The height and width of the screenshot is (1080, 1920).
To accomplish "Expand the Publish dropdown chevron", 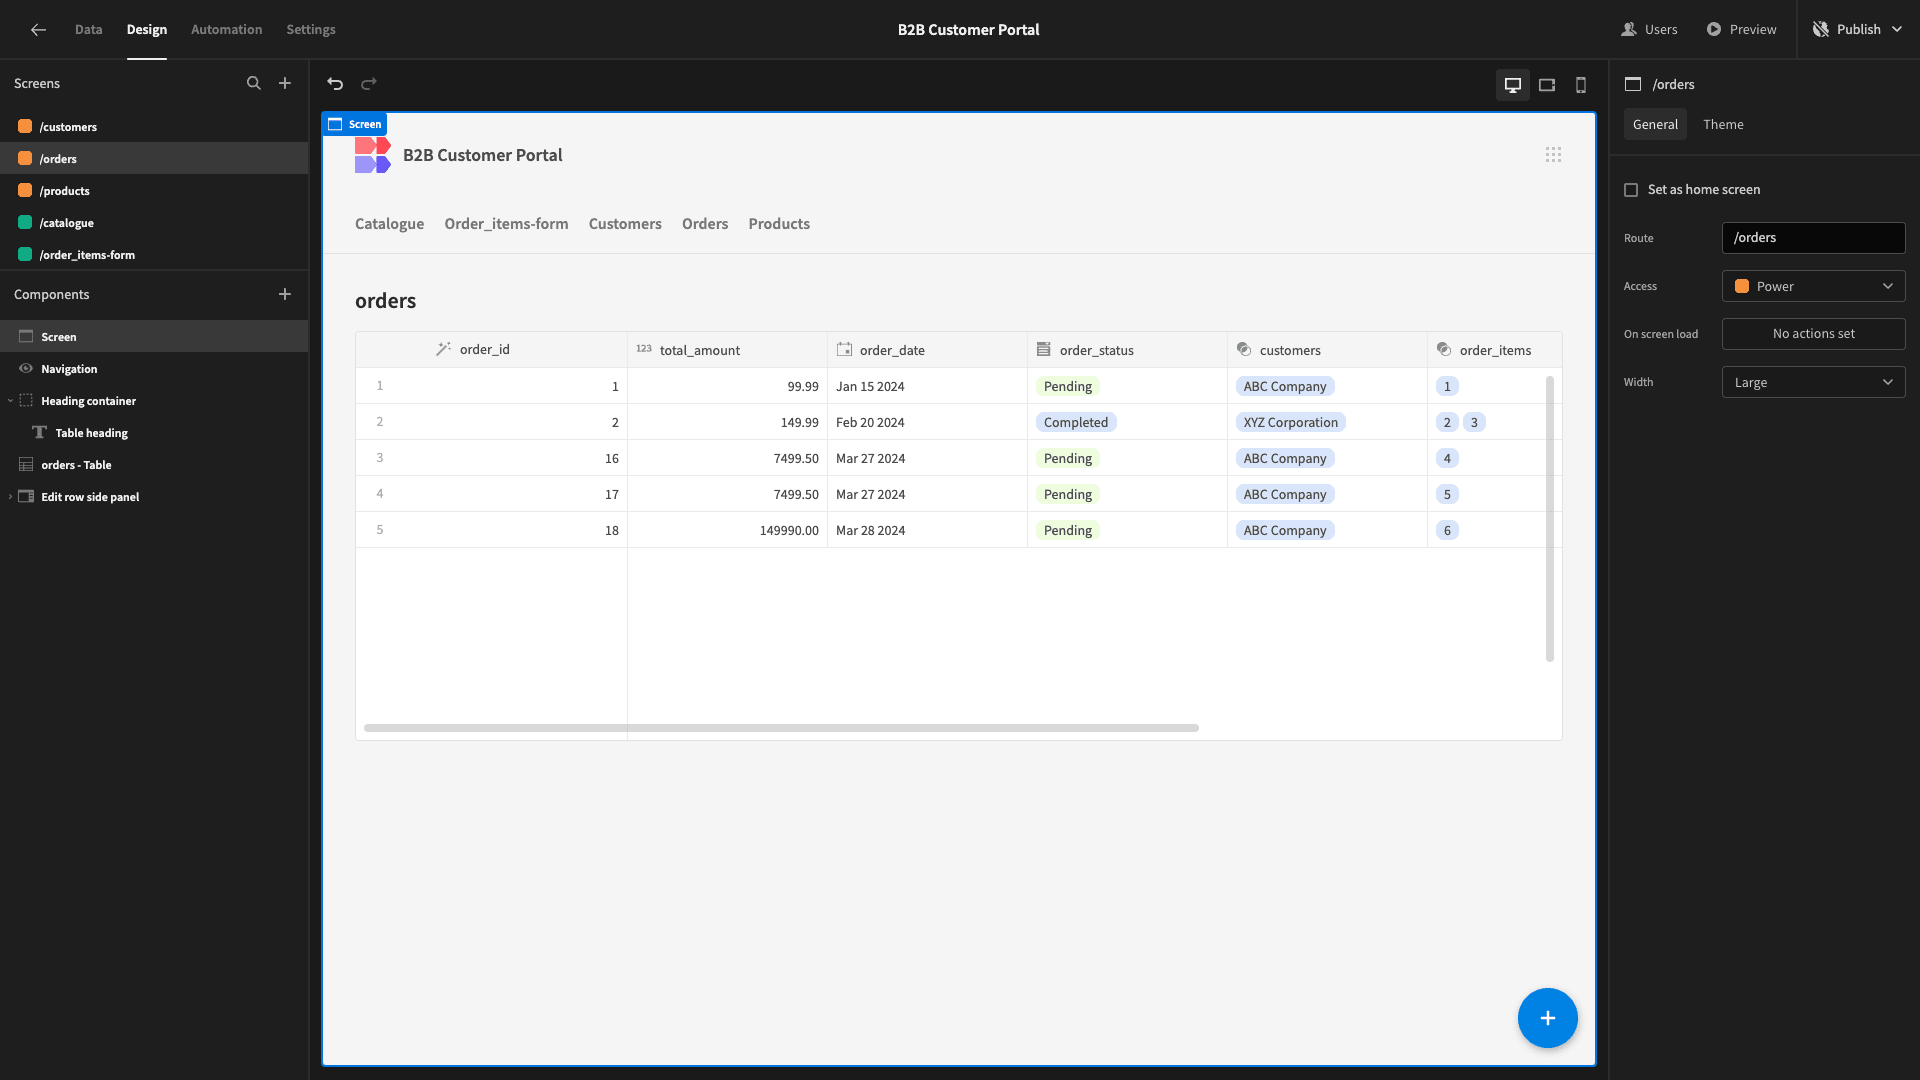I will (x=1897, y=30).
